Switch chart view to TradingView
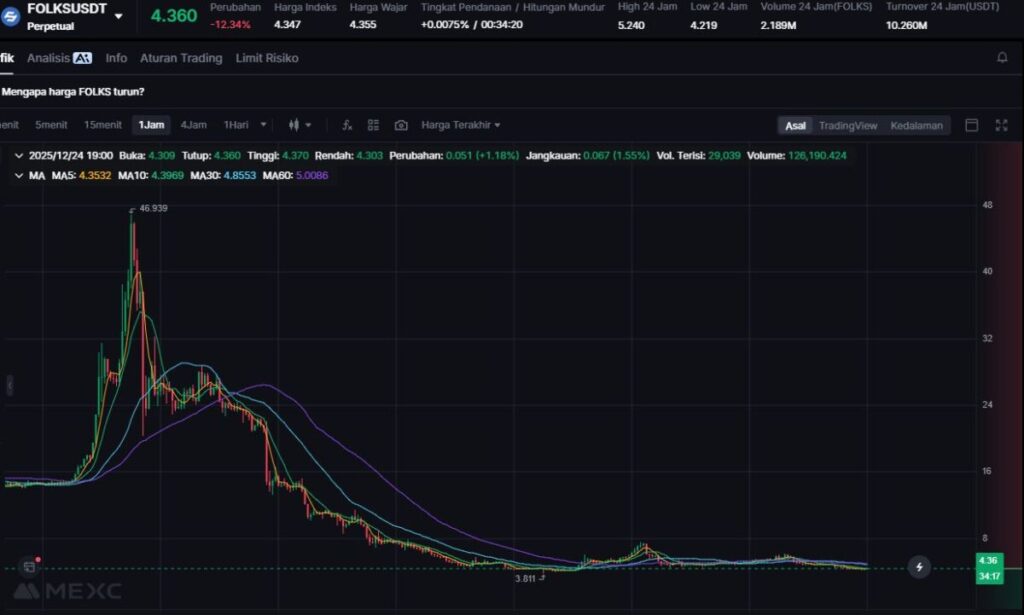The height and width of the screenshot is (615, 1024). pyautogui.click(x=847, y=125)
